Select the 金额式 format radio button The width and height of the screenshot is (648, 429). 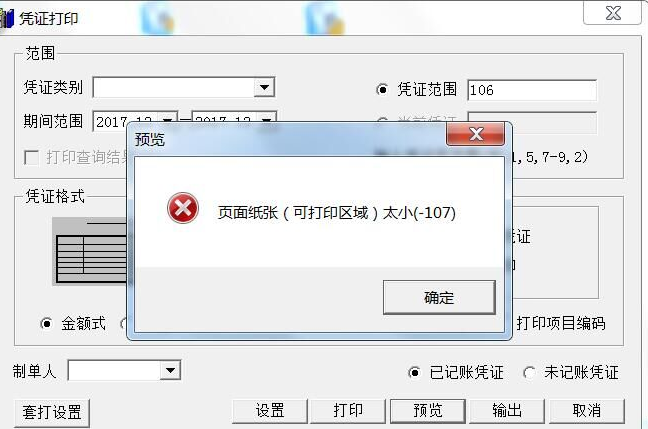46,323
